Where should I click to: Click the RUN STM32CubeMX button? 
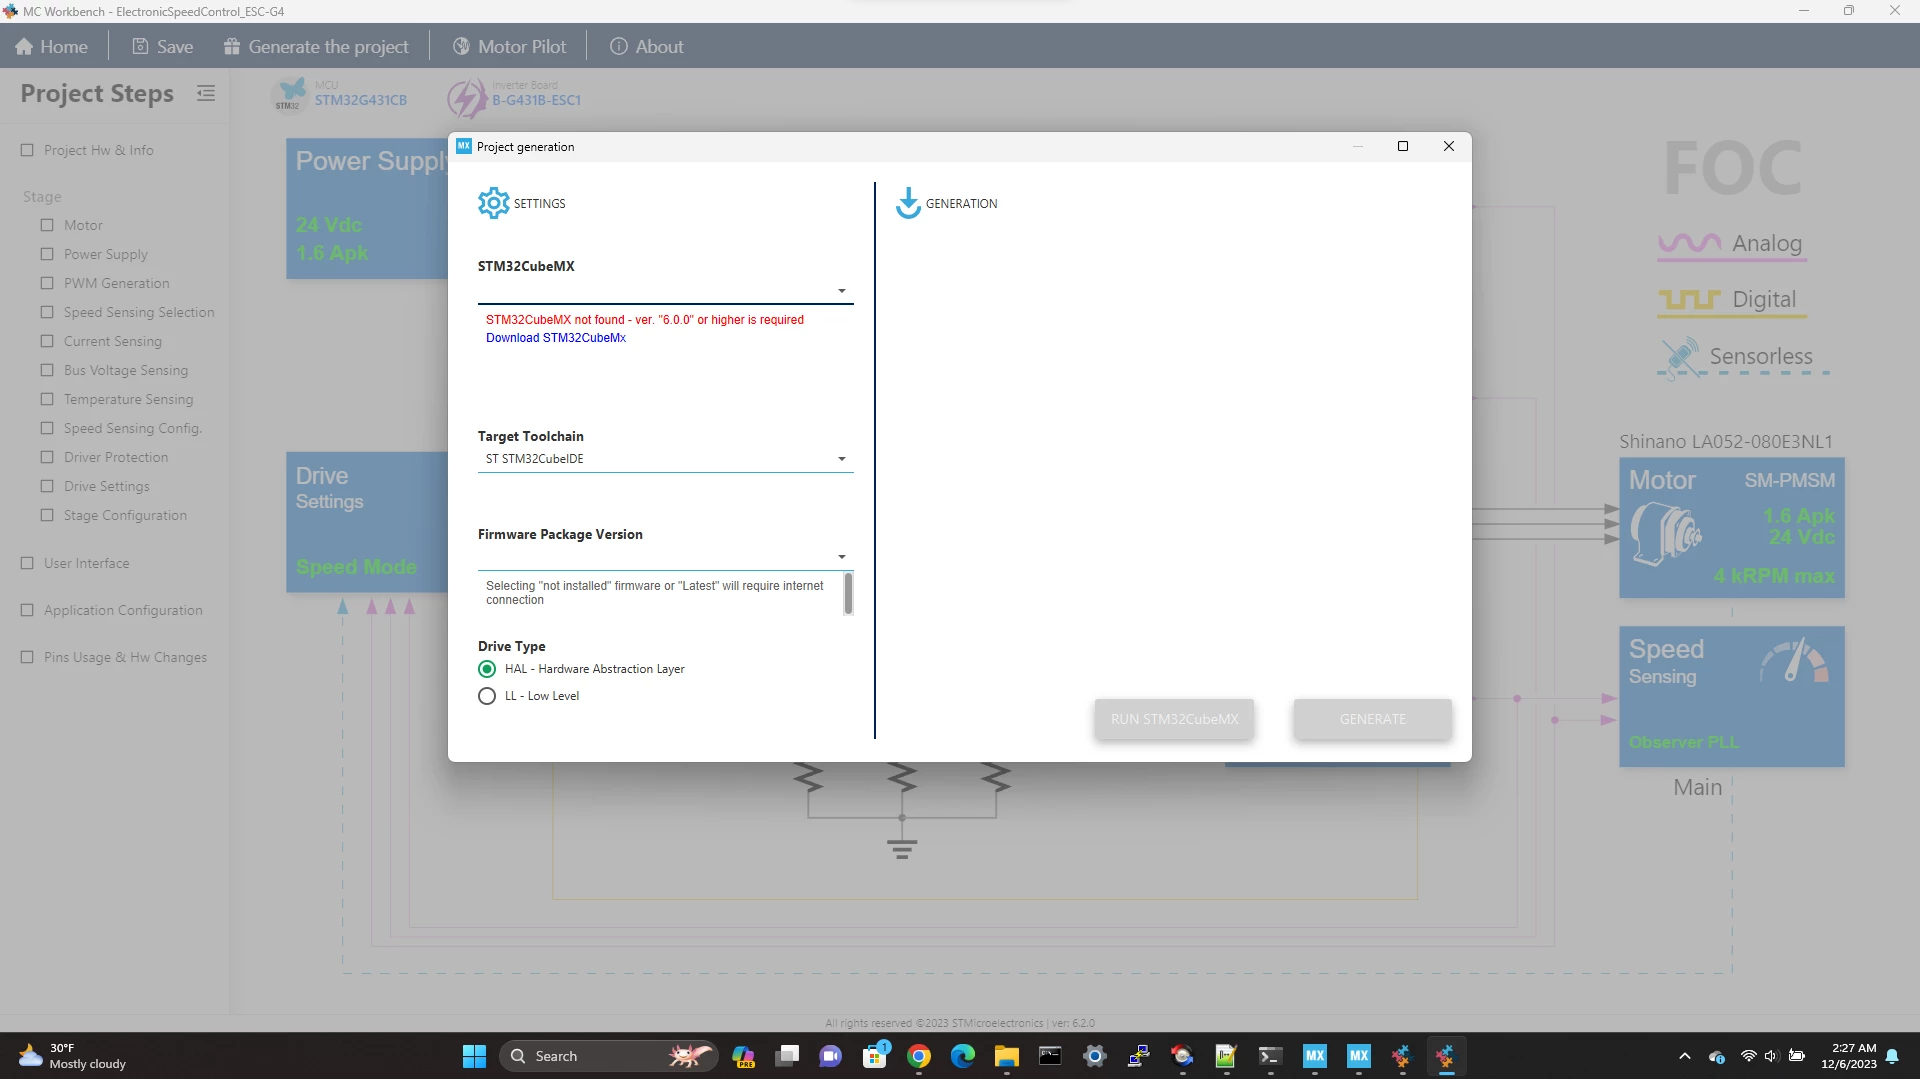[x=1174, y=719]
